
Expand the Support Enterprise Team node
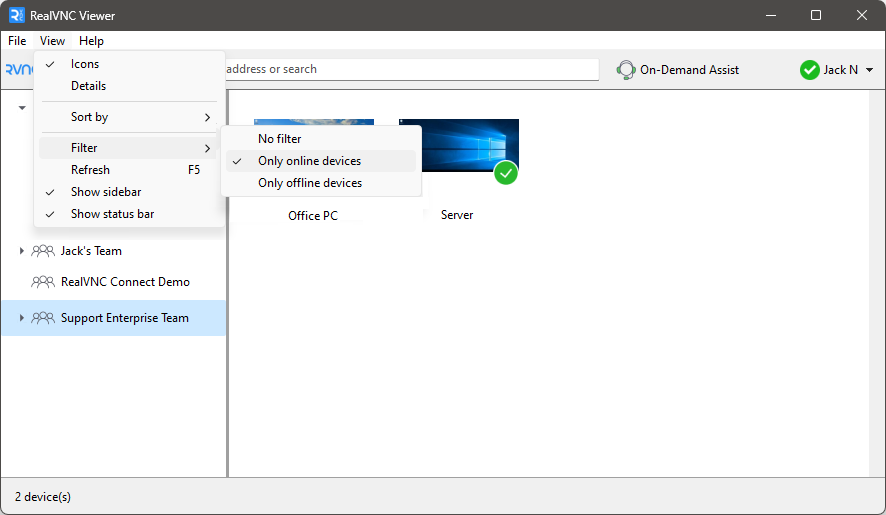click(x=21, y=318)
